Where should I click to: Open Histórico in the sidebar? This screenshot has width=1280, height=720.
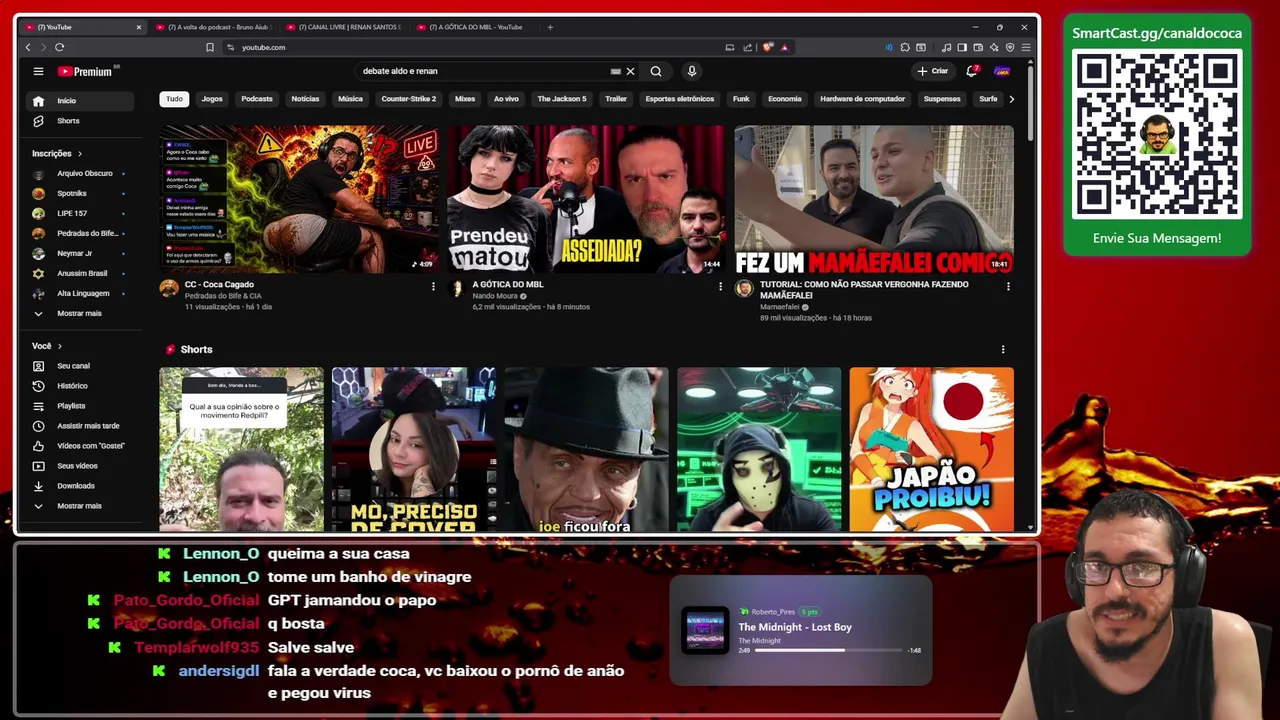point(80,386)
